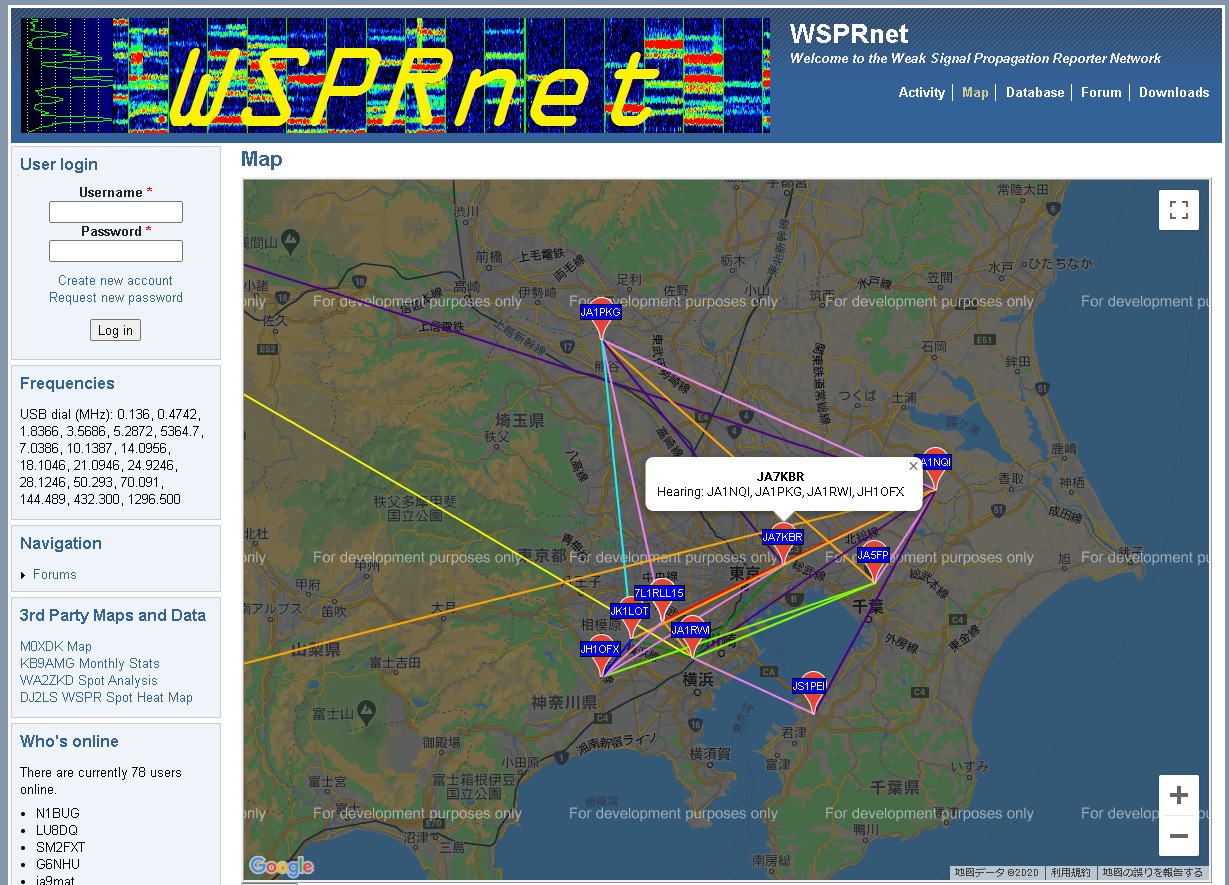Click the Username input field
The image size is (1229, 885).
click(x=116, y=212)
